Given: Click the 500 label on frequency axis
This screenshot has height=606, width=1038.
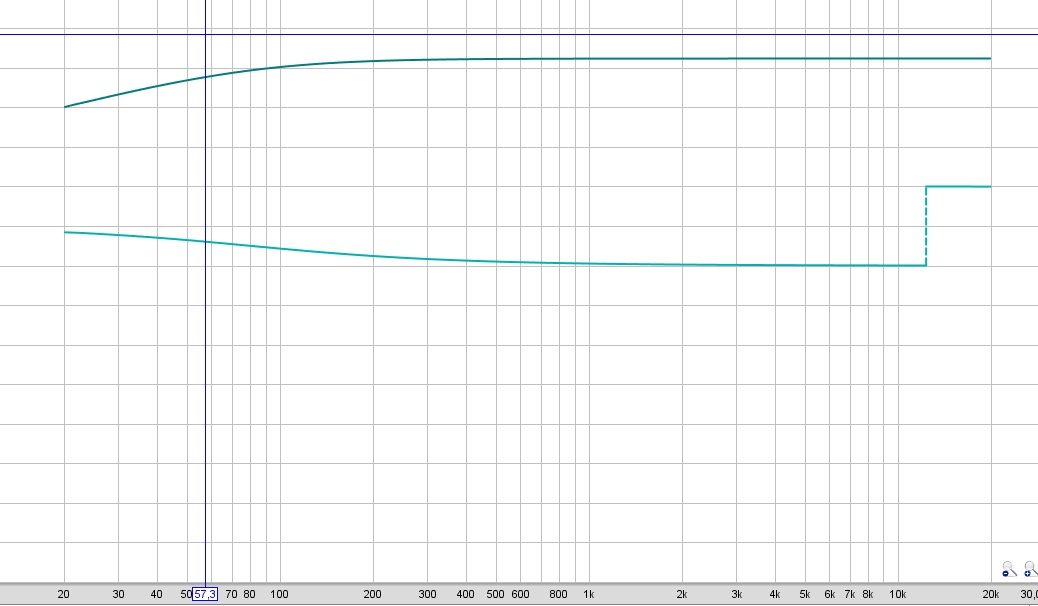Looking at the screenshot, I should tap(495, 594).
